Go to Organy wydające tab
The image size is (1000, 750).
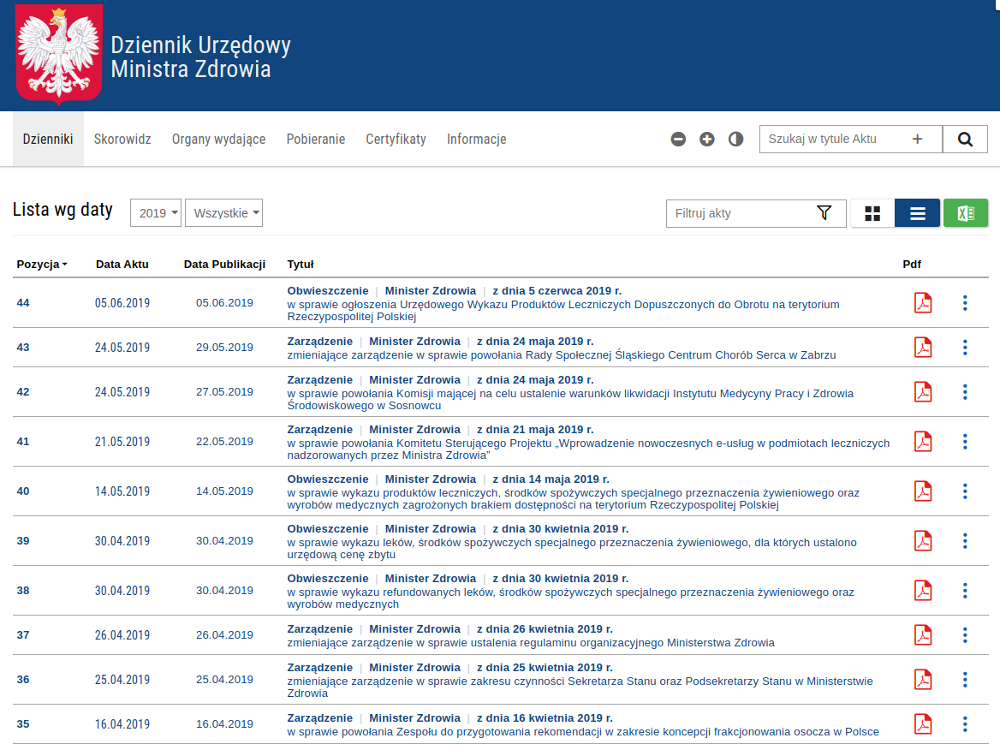(219, 140)
